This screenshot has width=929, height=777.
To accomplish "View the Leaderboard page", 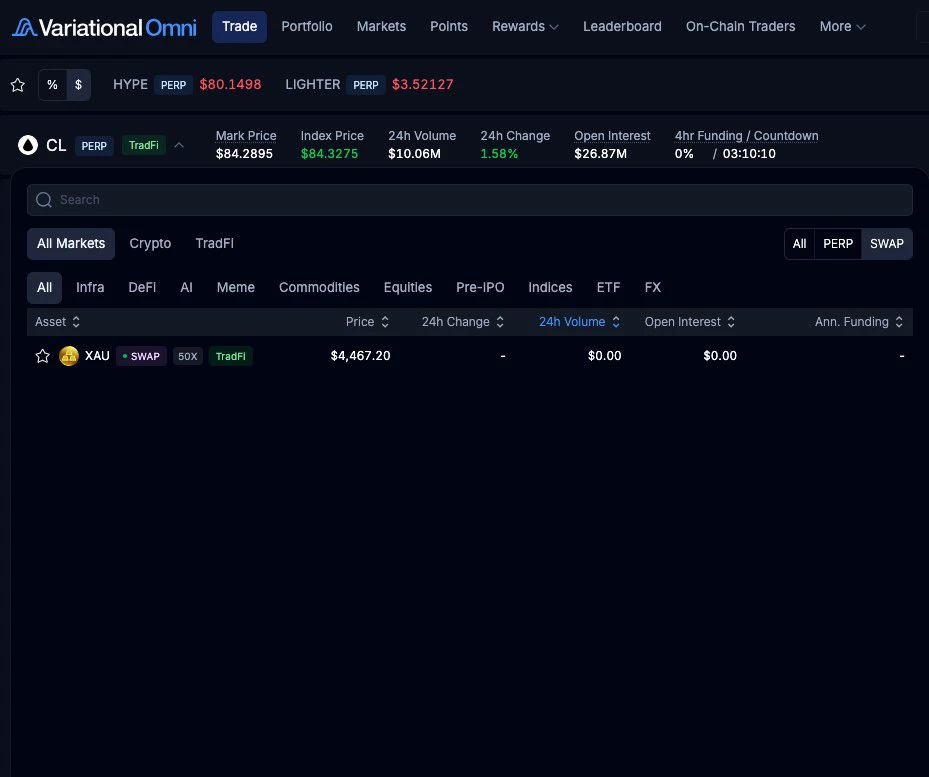I will point(622,27).
